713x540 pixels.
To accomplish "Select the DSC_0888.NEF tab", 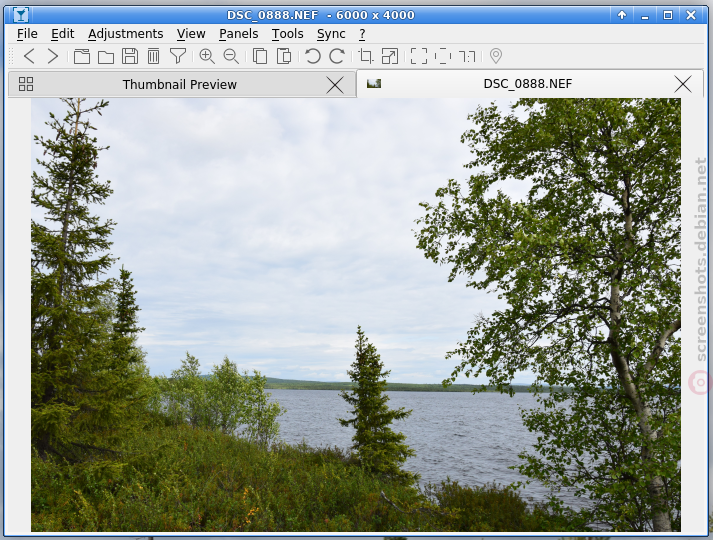I will coord(530,84).
